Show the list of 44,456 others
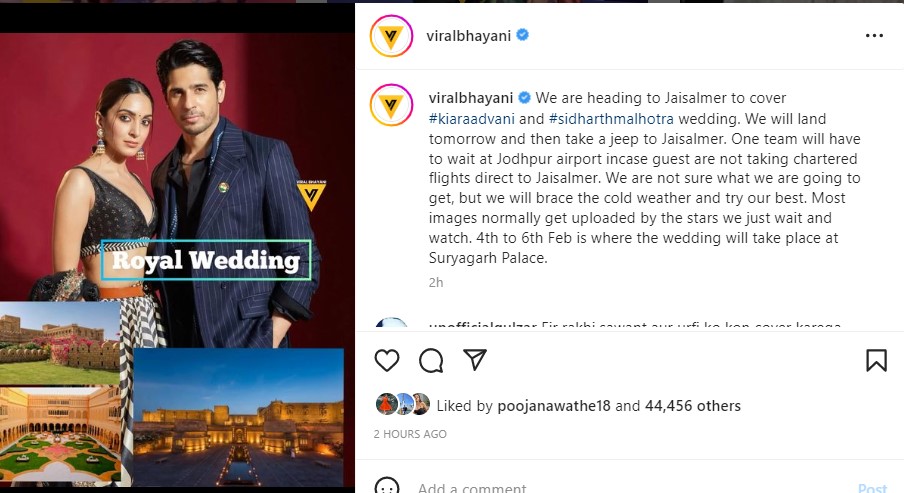 point(692,406)
